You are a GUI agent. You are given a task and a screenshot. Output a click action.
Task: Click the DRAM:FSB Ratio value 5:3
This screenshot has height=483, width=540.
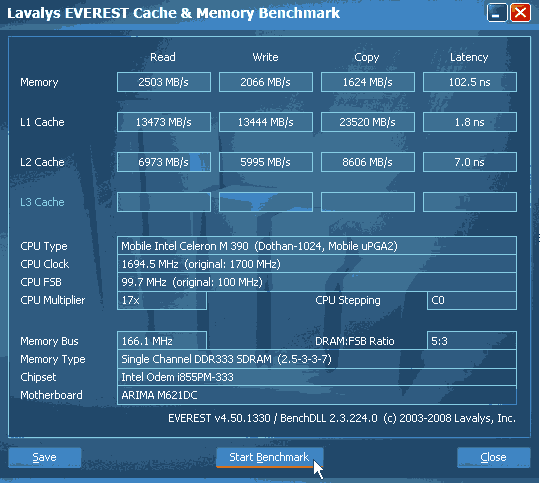472,341
